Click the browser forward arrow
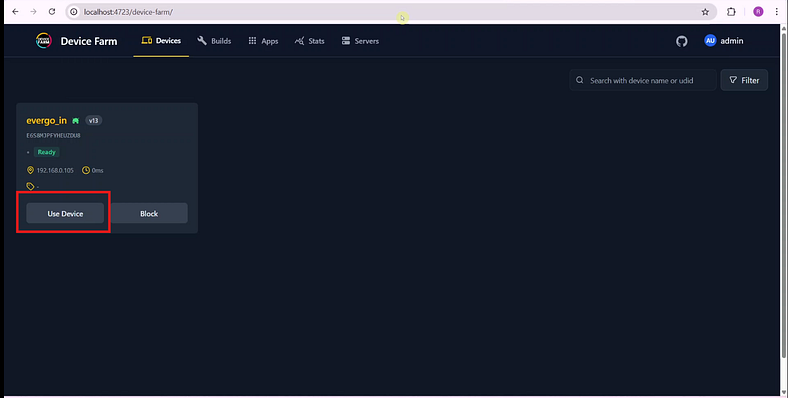This screenshot has height=398, width=788. coord(33,12)
